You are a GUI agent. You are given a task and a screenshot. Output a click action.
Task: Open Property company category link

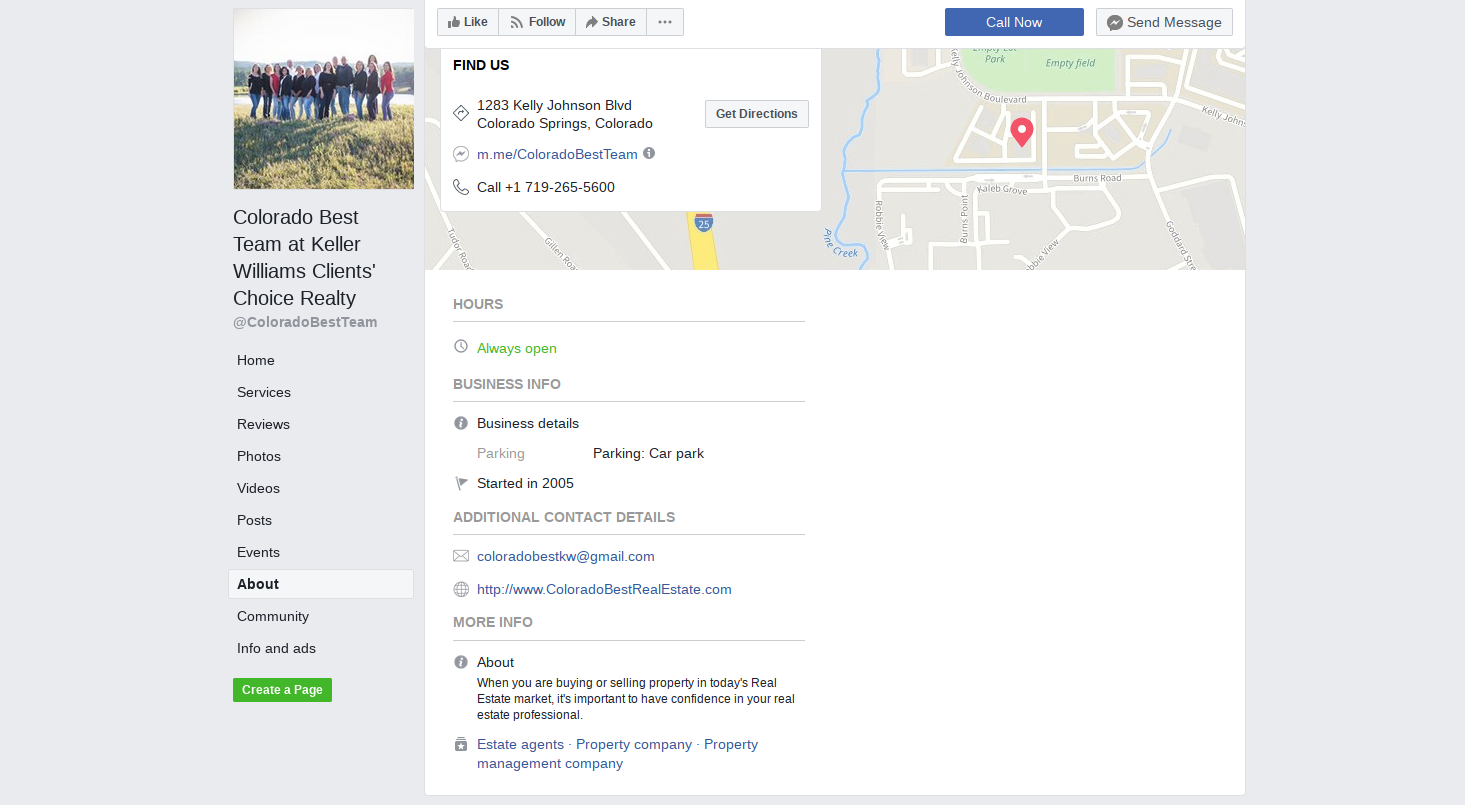click(634, 744)
